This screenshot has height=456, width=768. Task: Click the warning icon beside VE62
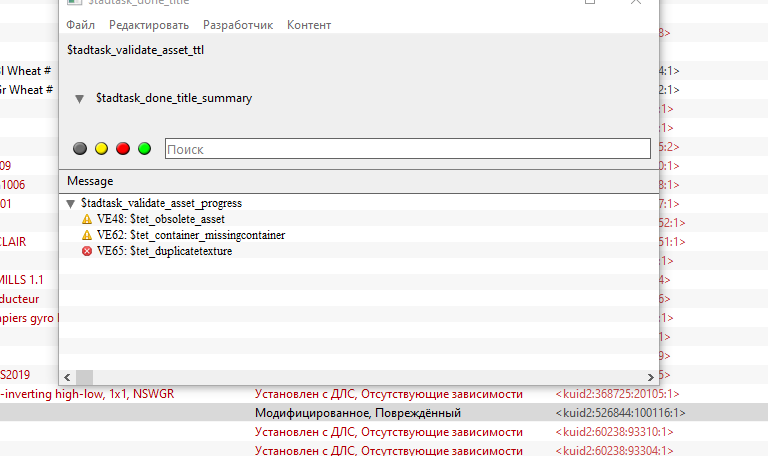(87, 235)
